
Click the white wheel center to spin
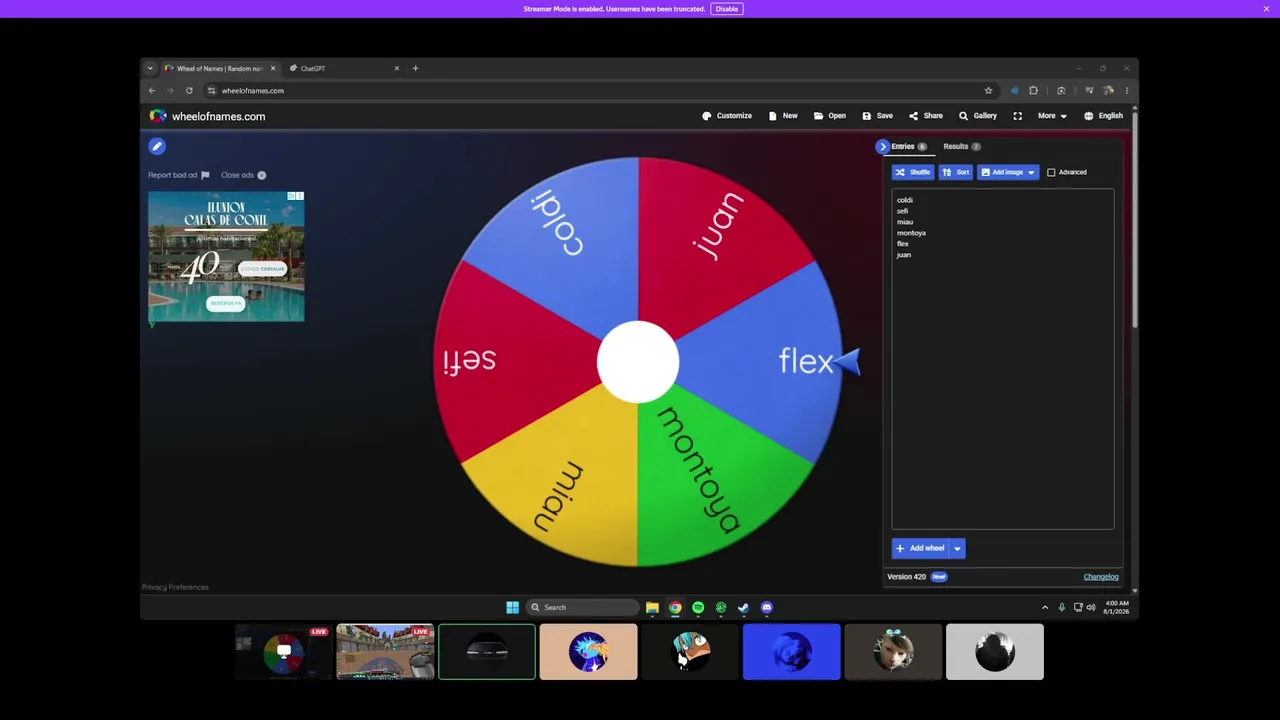point(638,362)
